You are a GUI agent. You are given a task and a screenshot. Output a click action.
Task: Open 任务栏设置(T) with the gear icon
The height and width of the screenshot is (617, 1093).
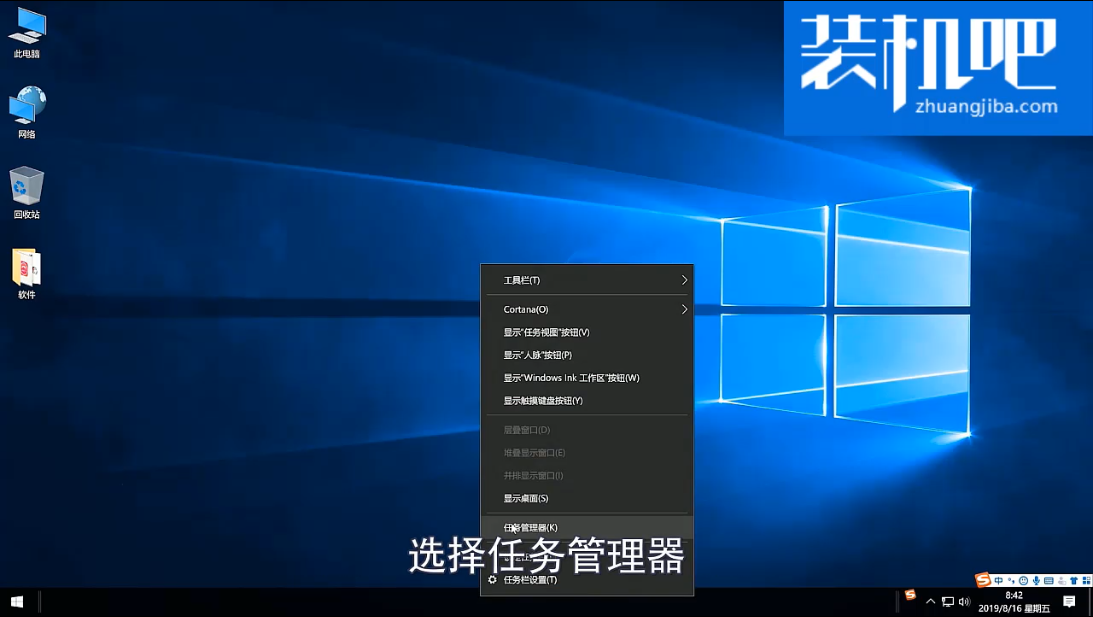pos(530,580)
